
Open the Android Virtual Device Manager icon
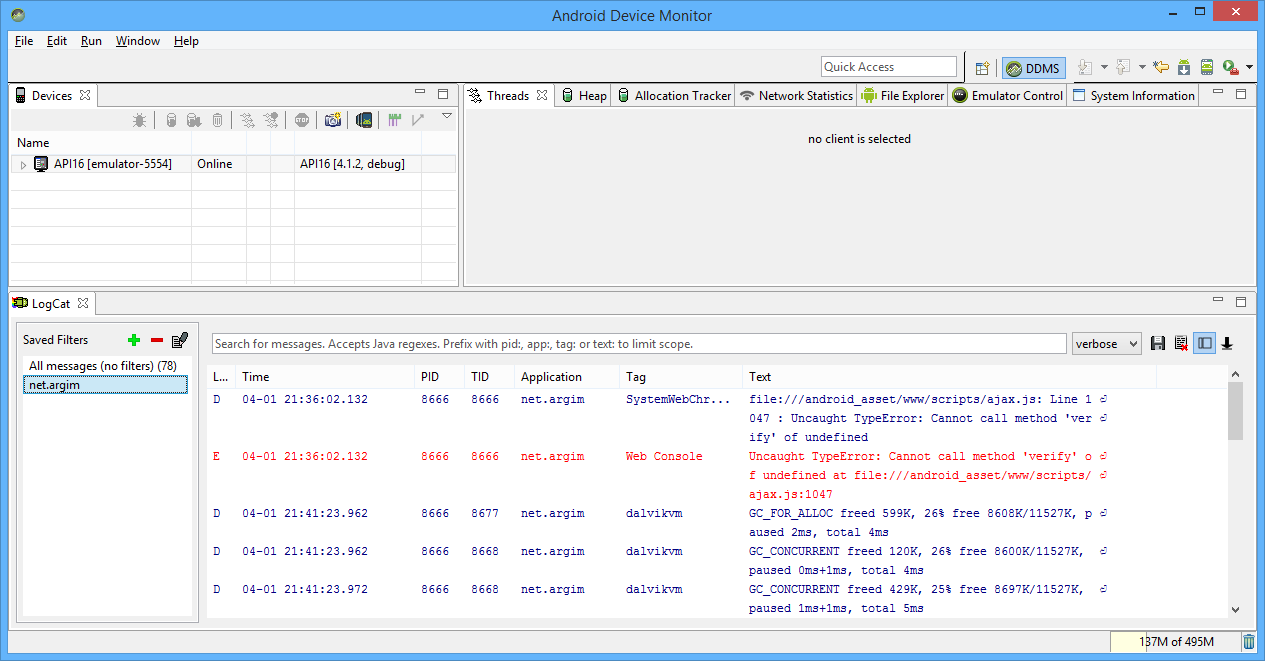pyautogui.click(x=1207, y=67)
